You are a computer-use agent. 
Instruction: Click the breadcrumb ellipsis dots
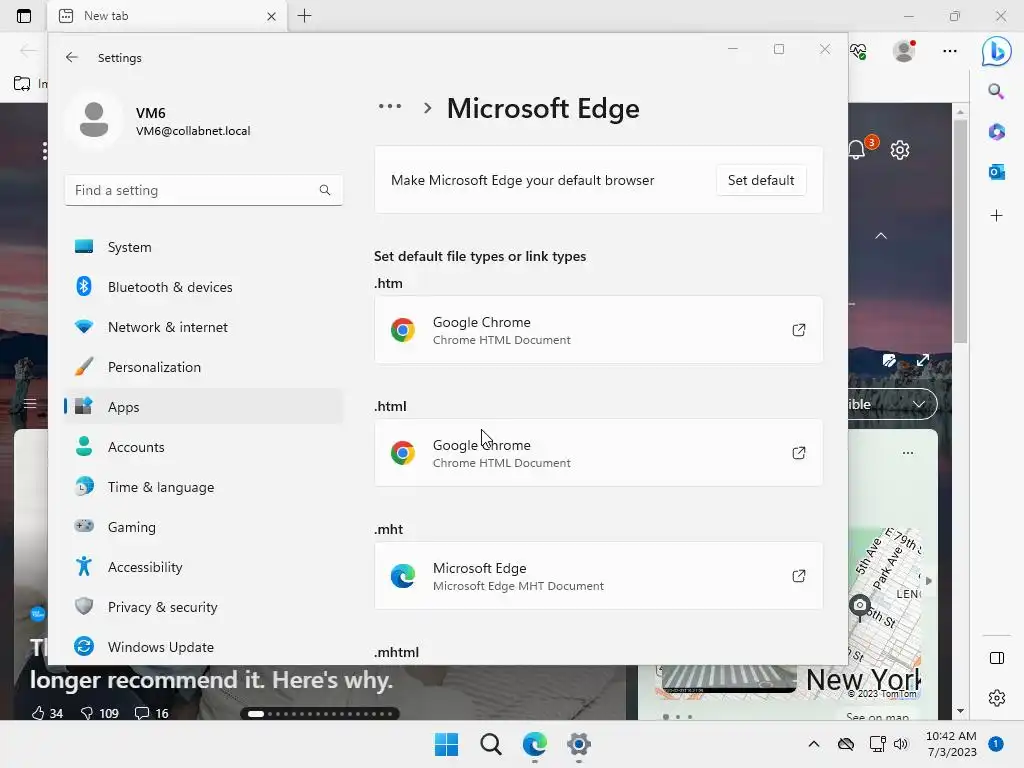pos(390,106)
